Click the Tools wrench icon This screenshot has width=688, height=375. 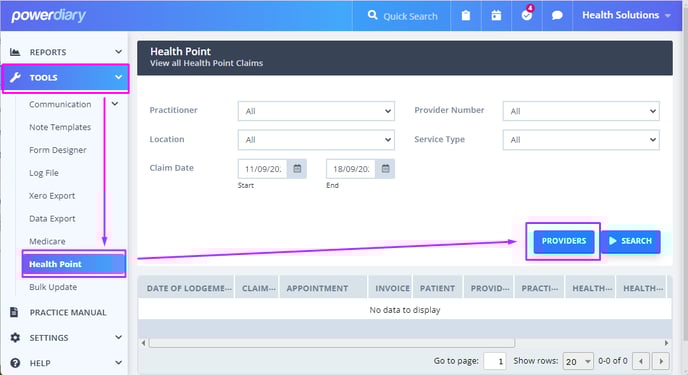(15, 78)
